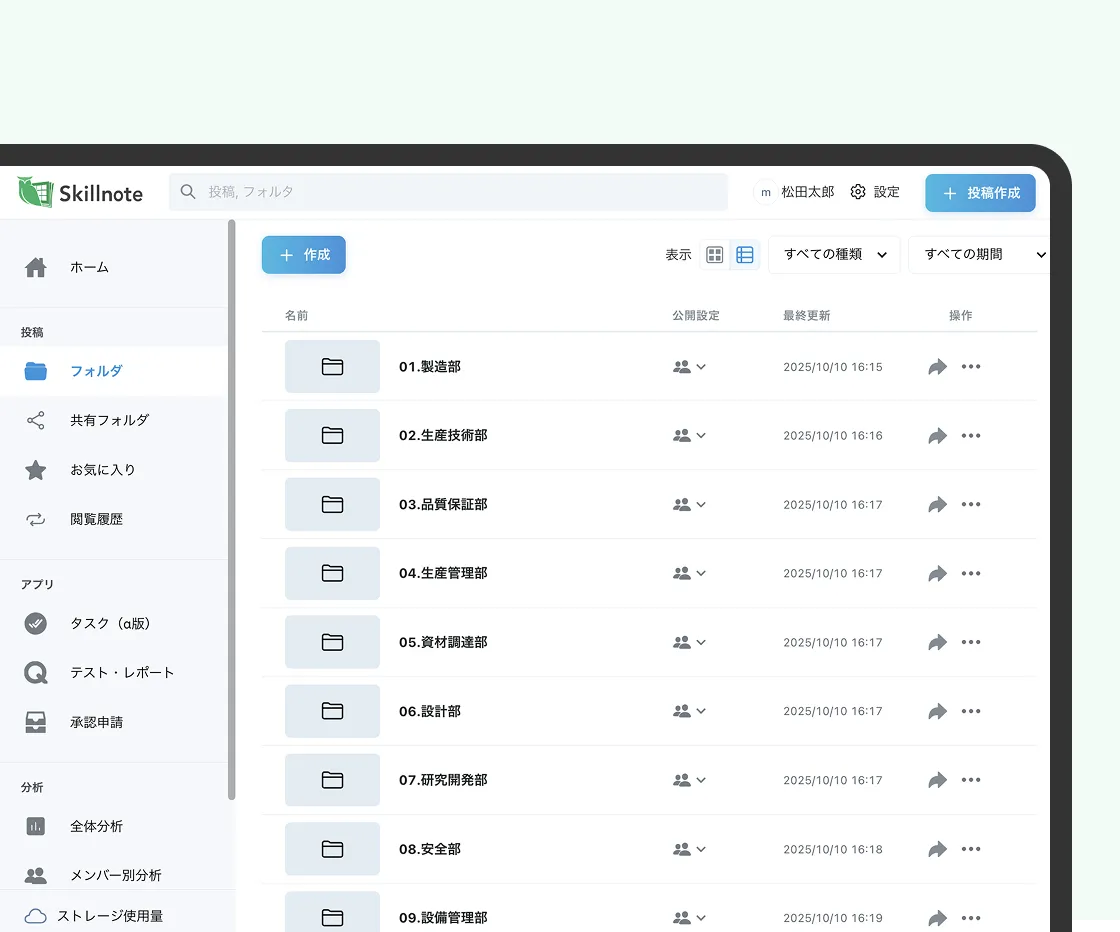This screenshot has width=1120, height=932.
Task: Open 閲覧履歴 history icon
Action: pos(36,519)
